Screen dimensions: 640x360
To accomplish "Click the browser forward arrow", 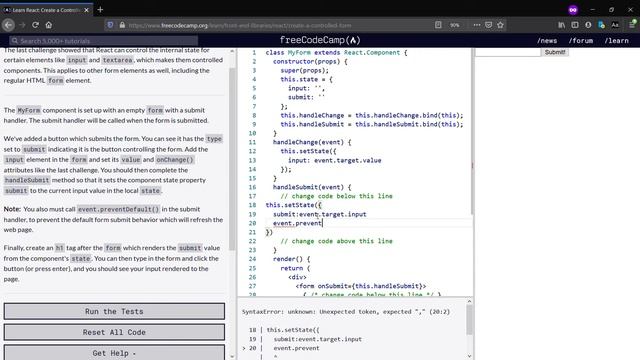I will point(22,25).
